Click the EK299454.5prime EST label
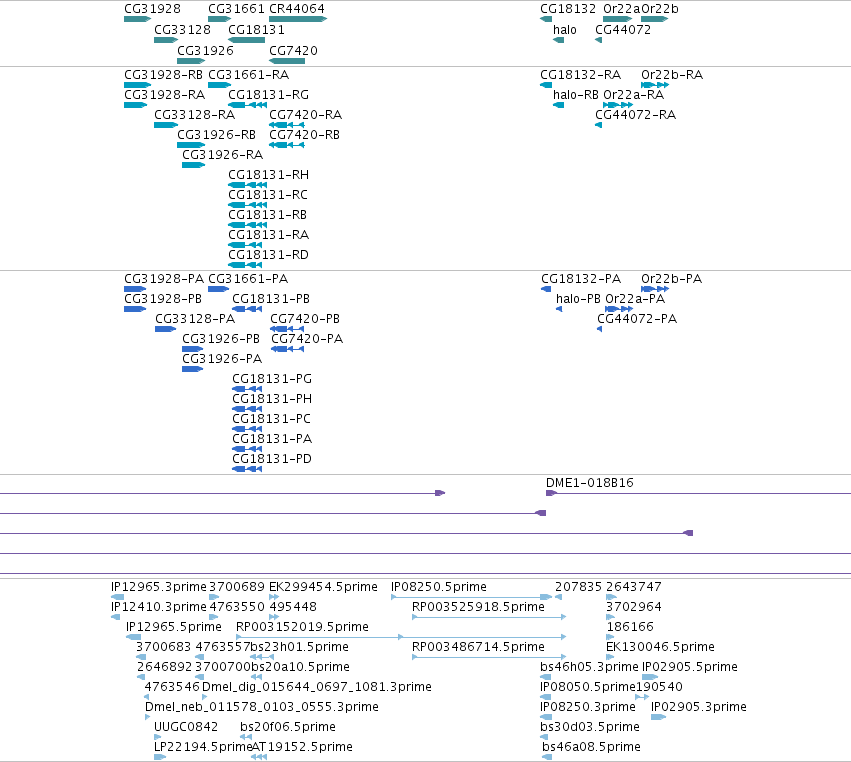 click(x=323, y=587)
